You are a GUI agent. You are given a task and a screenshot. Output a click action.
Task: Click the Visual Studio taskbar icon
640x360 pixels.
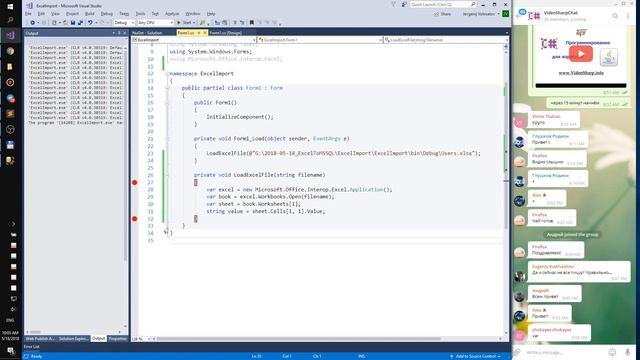[10, 36]
